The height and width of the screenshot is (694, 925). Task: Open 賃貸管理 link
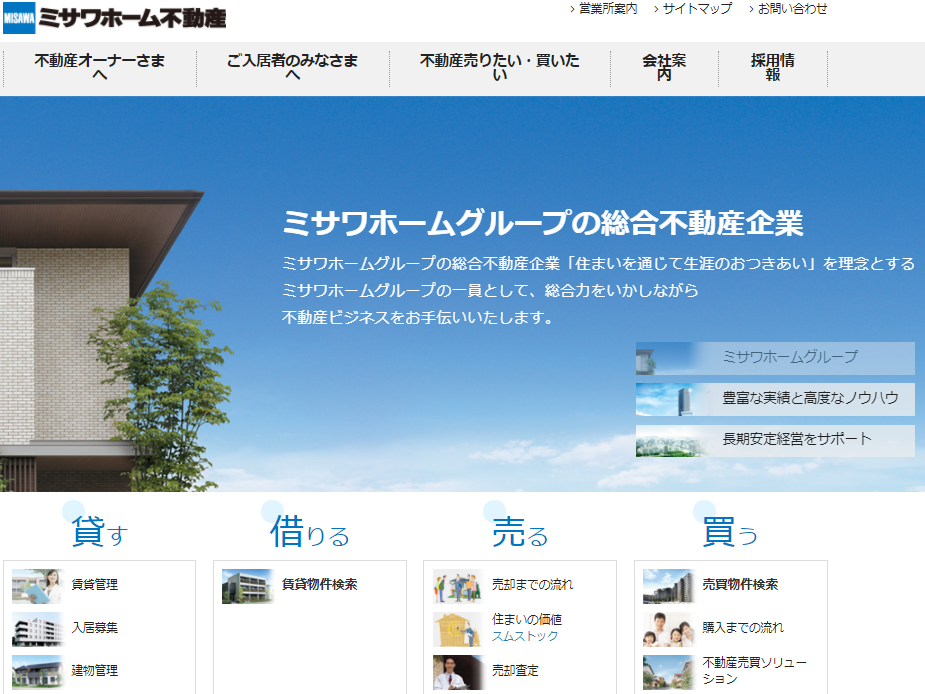[95, 584]
